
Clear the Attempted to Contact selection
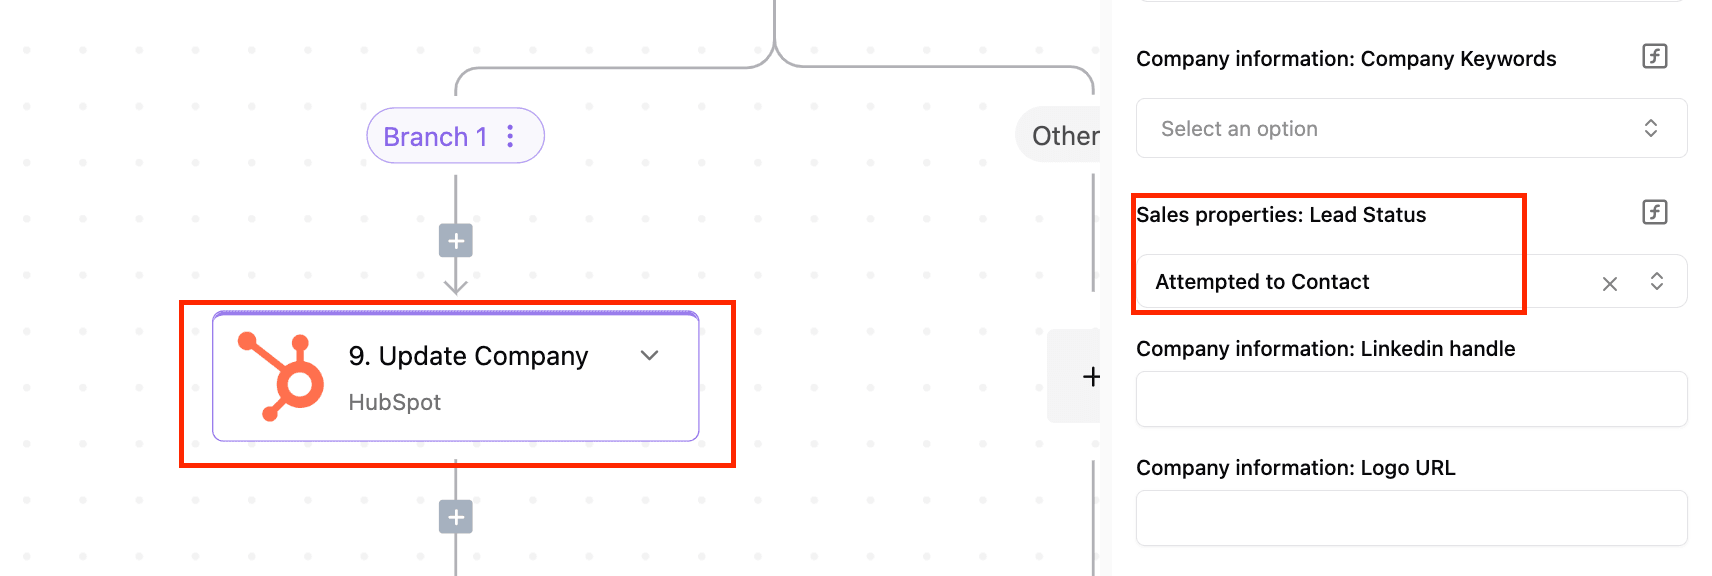pos(1610,284)
